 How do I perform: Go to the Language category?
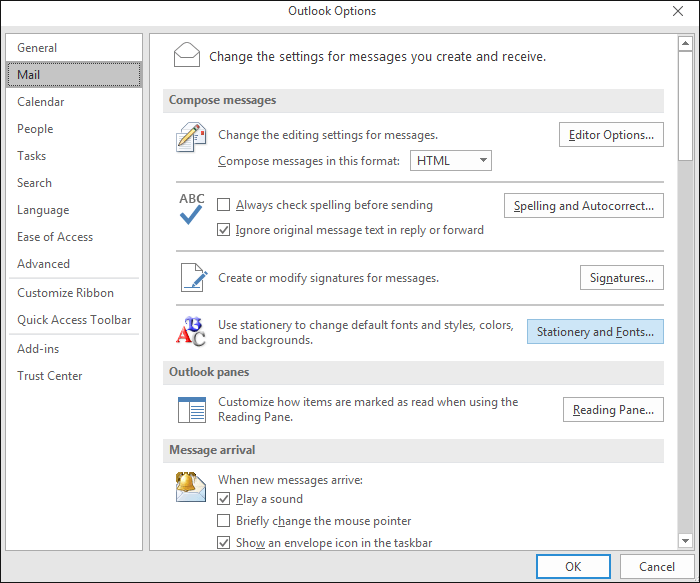(74, 210)
